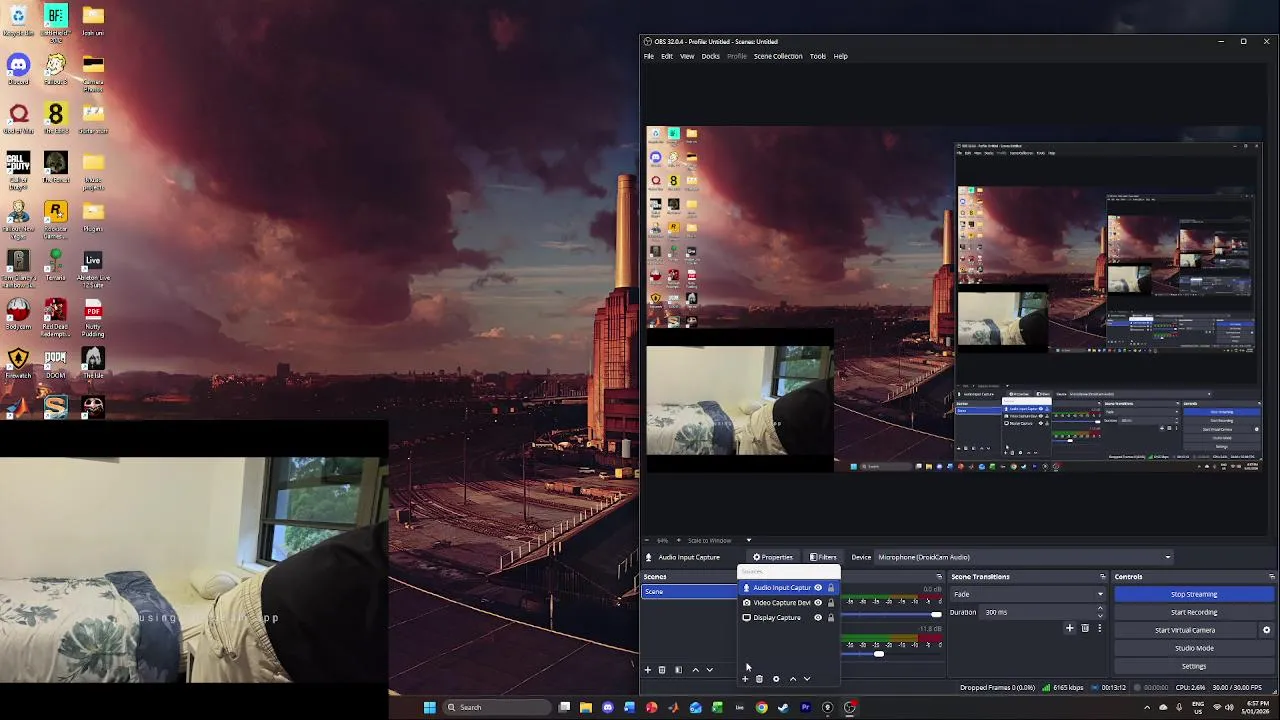Open View menu in OBS

tap(687, 56)
